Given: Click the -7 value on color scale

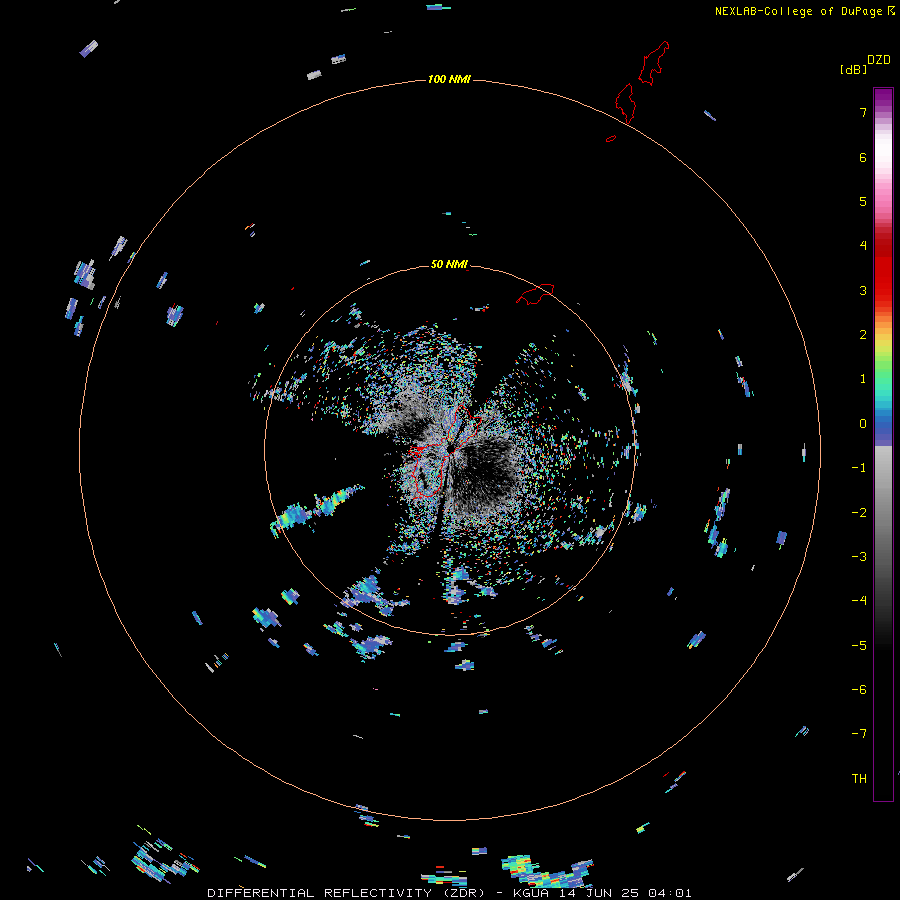Looking at the screenshot, I should [x=859, y=734].
